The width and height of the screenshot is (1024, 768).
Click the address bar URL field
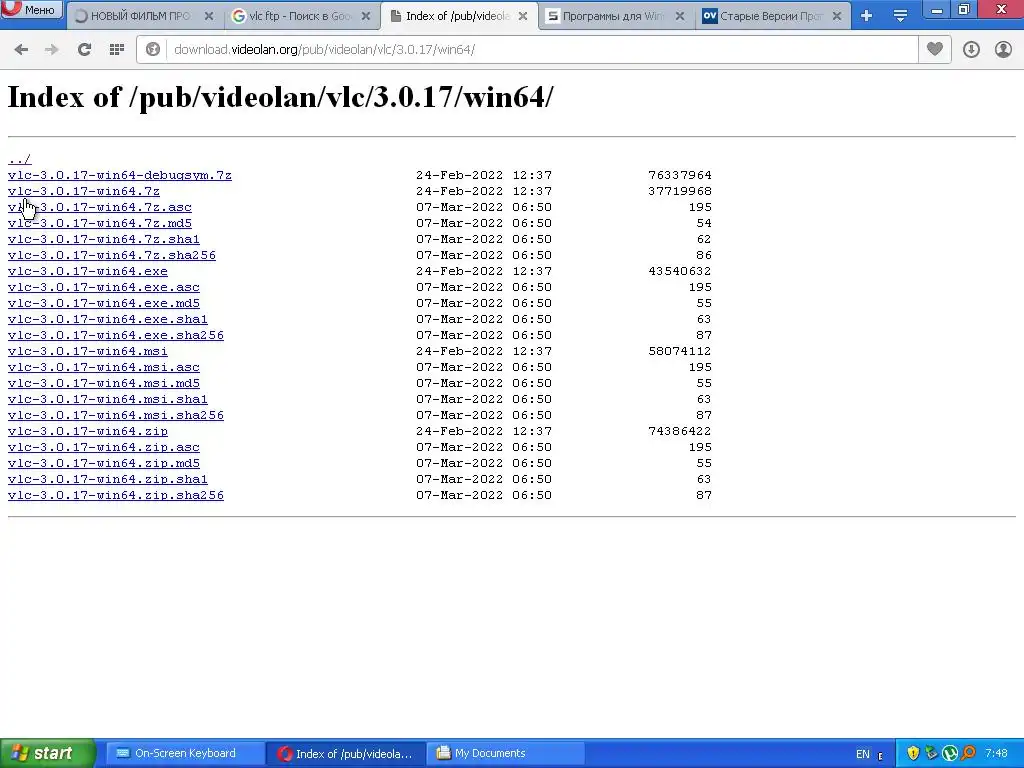[x=542, y=50]
